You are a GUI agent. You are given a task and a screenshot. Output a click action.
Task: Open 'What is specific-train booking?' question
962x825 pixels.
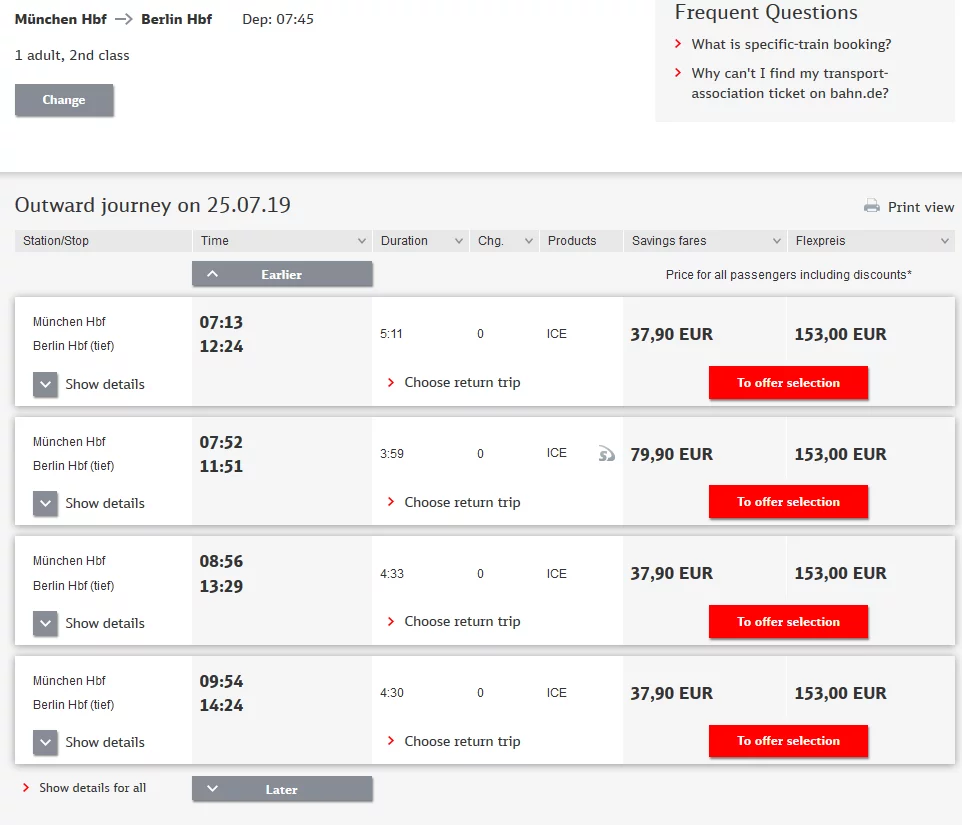tap(791, 45)
